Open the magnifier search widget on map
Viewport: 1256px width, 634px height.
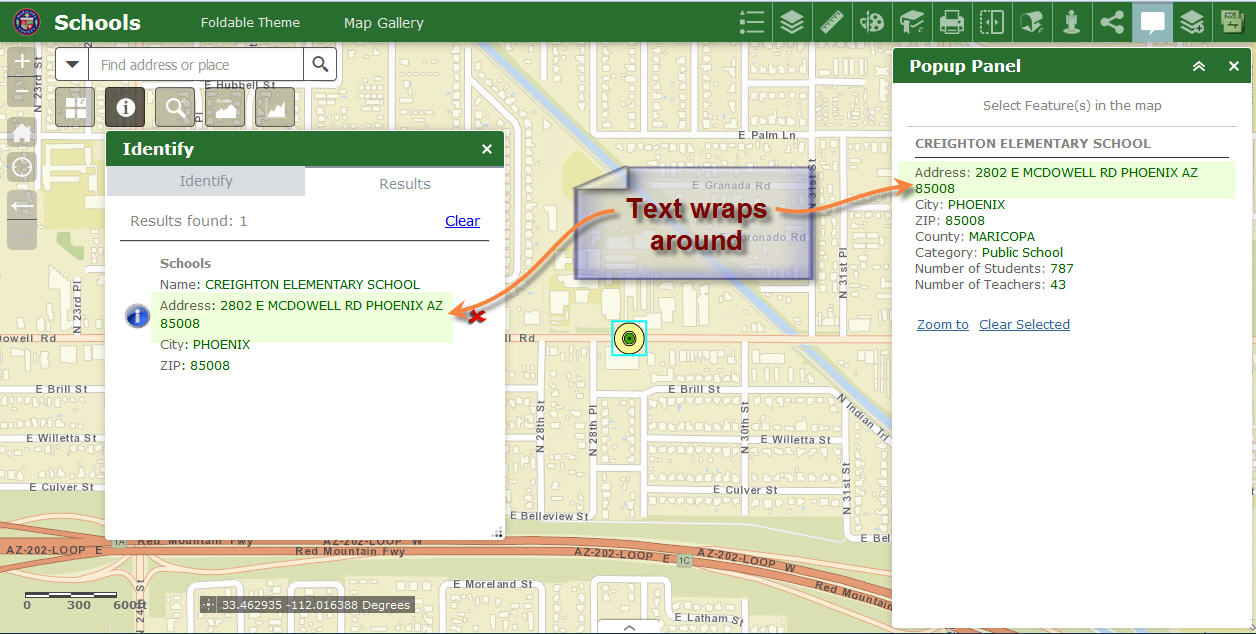[x=175, y=107]
